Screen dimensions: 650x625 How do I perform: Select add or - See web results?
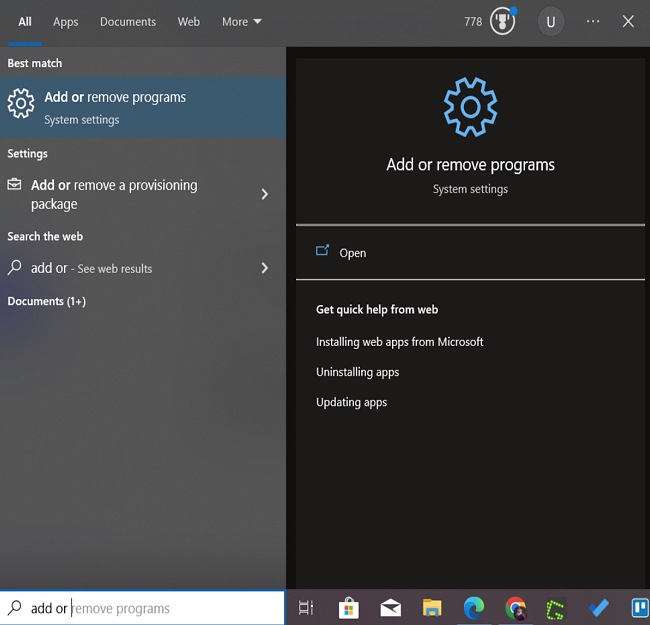point(143,268)
